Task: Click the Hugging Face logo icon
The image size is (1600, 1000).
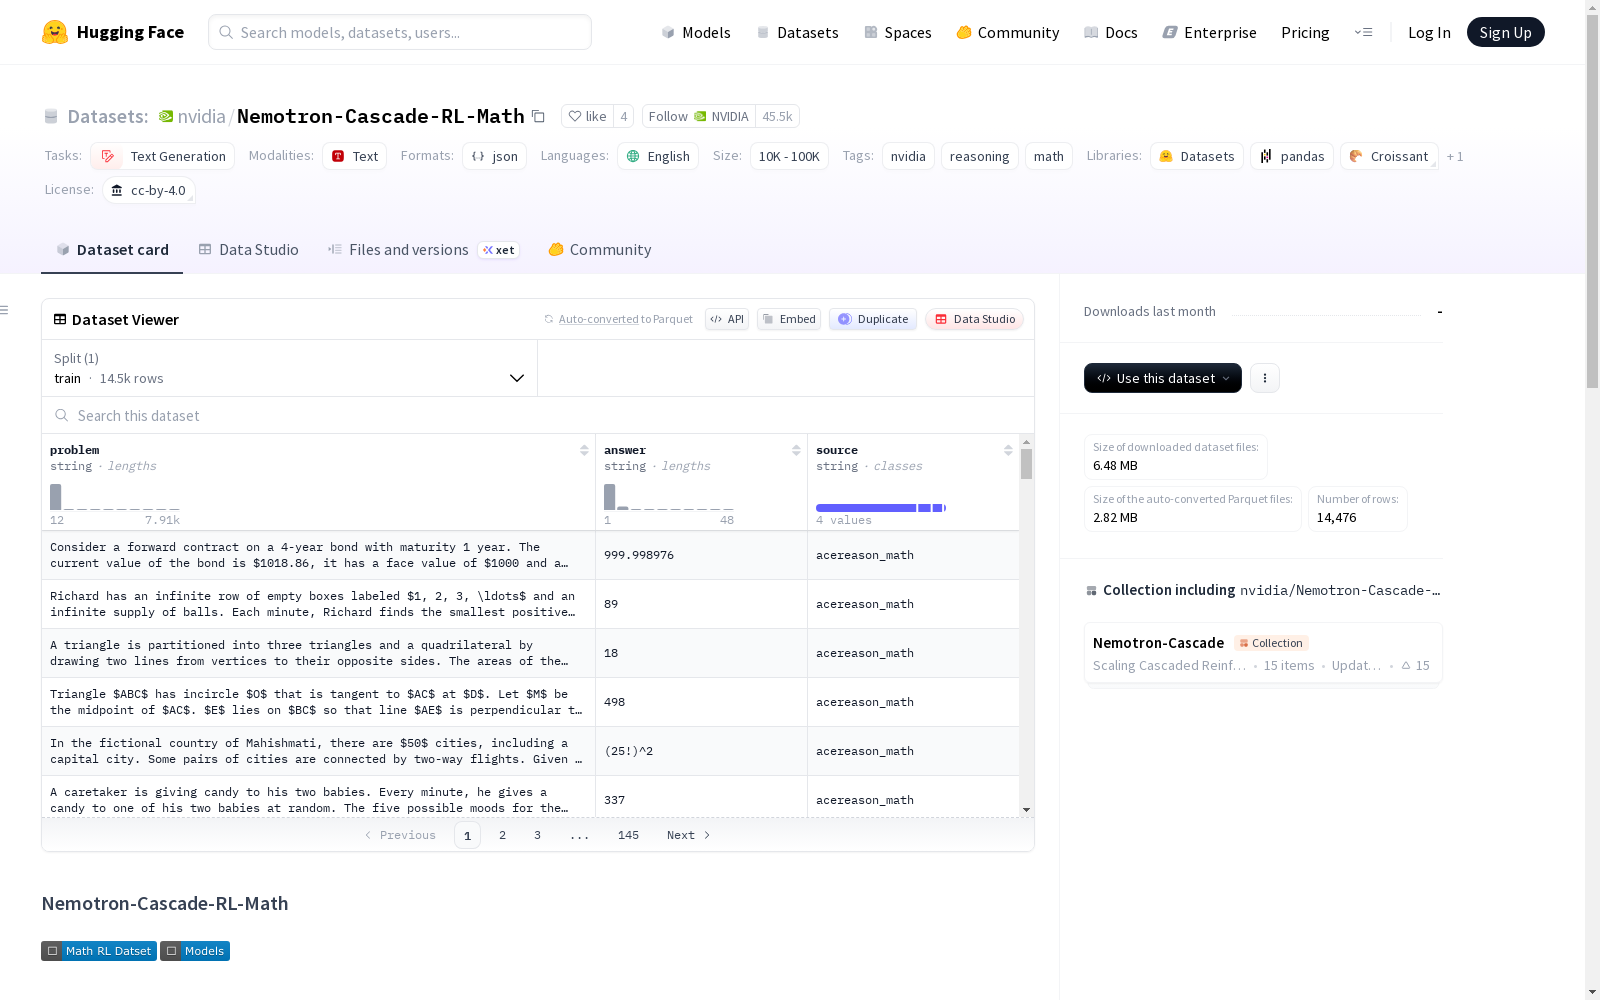Action: [55, 32]
